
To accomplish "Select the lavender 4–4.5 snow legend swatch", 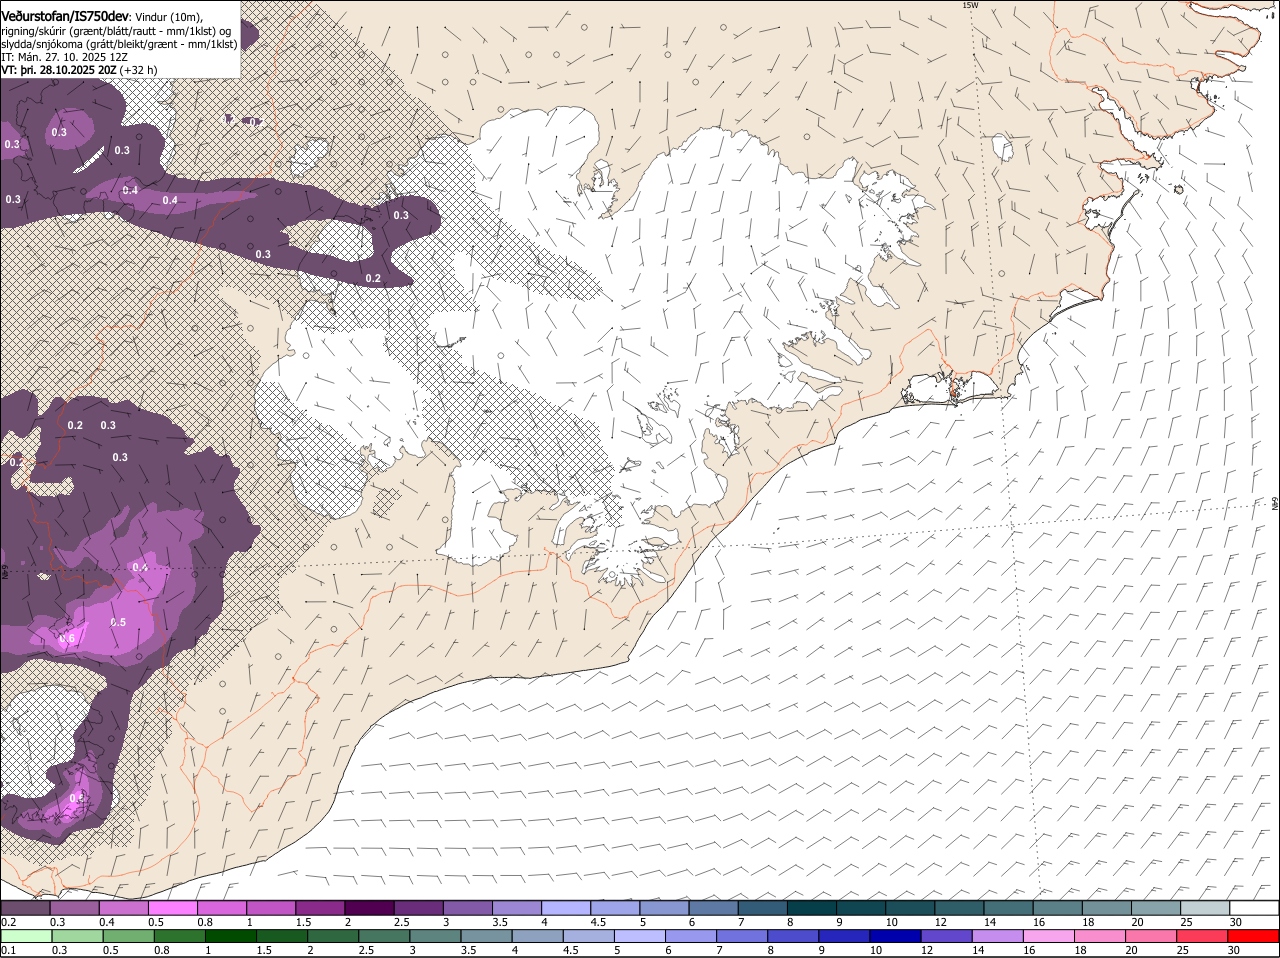I will point(566,908).
